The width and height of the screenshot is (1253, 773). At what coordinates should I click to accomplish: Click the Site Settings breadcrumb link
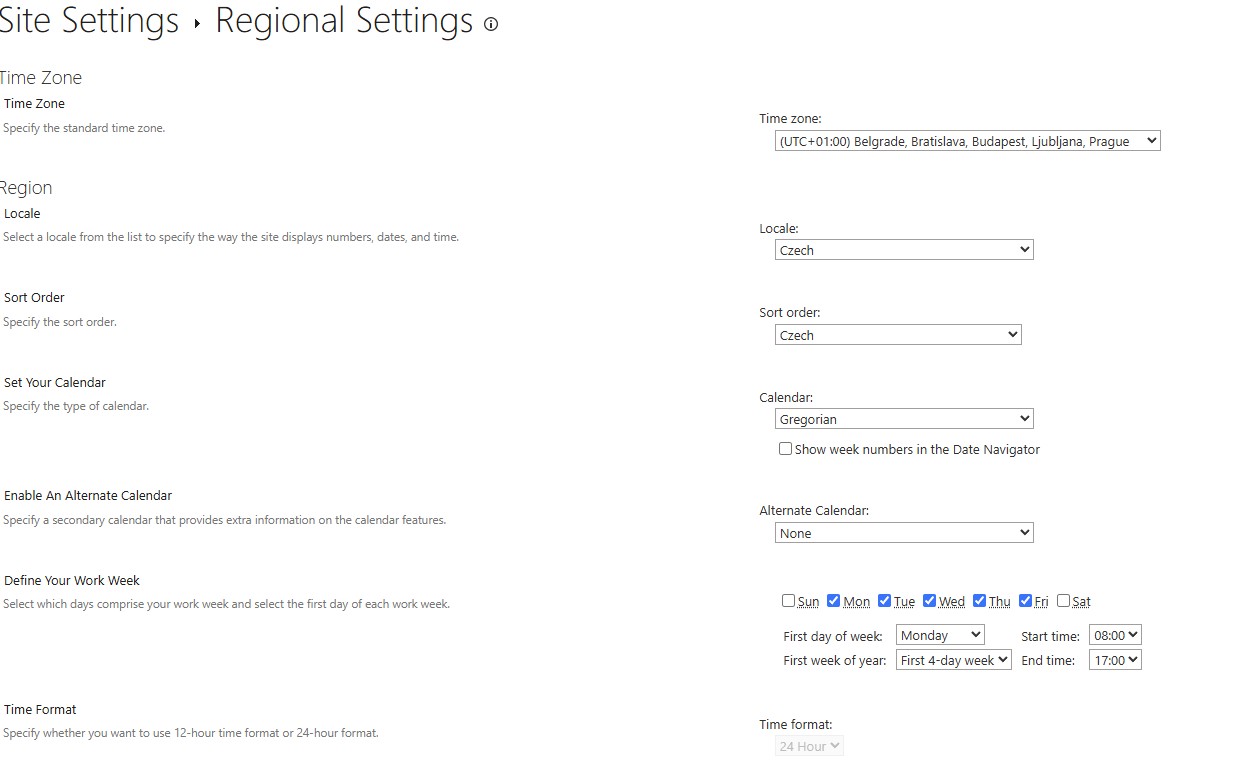[x=90, y=21]
